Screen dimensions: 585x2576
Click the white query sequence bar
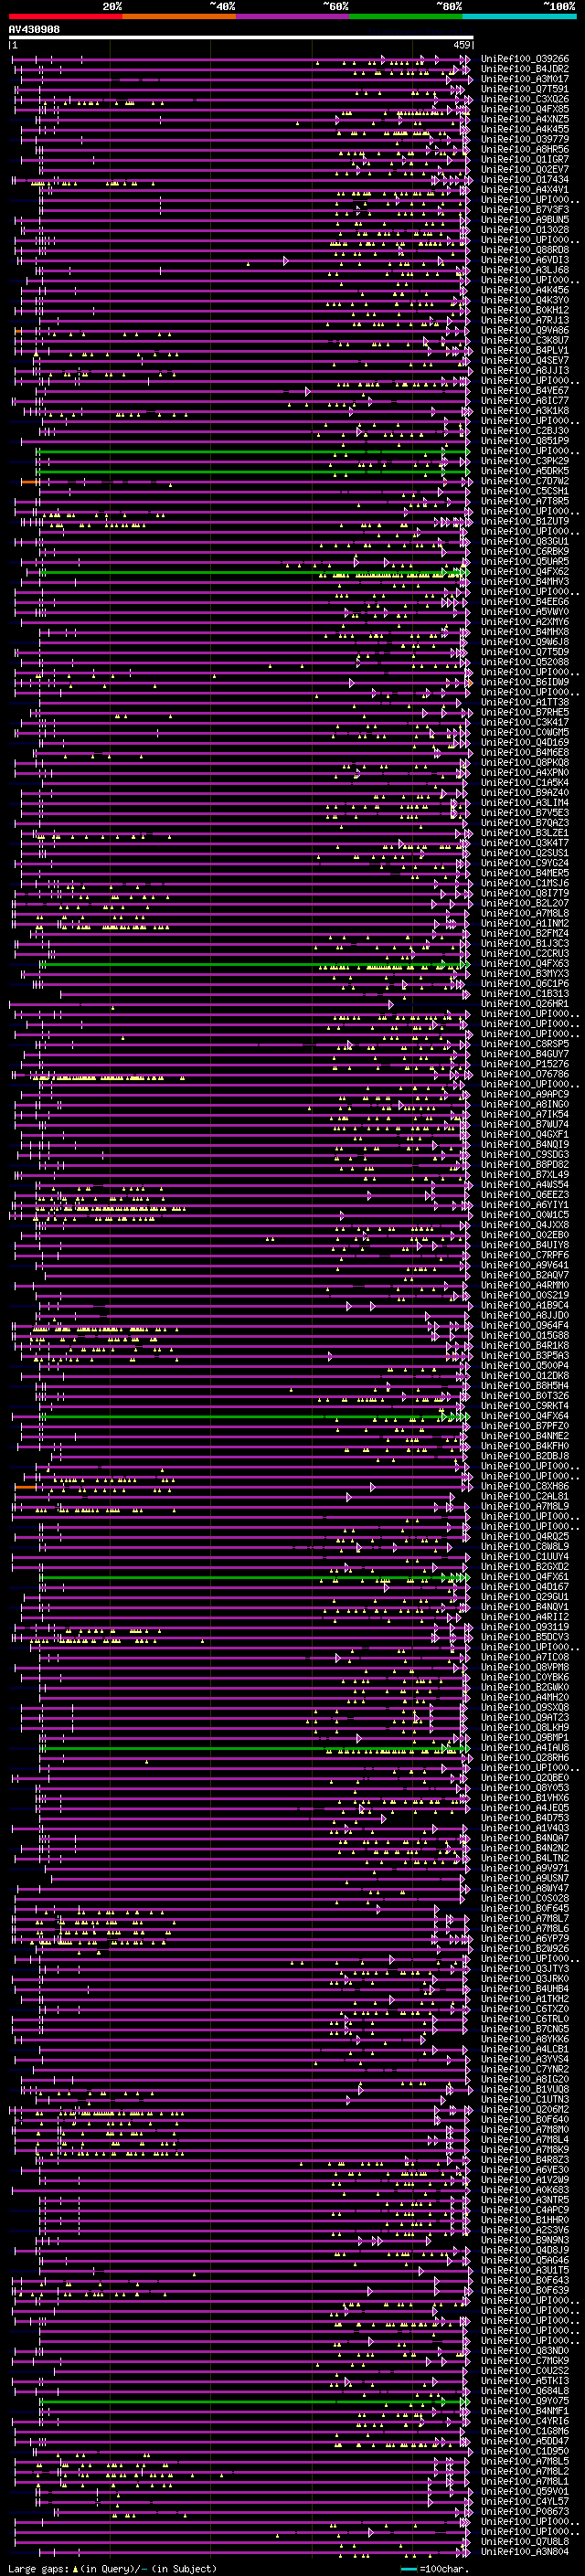pos(241,38)
